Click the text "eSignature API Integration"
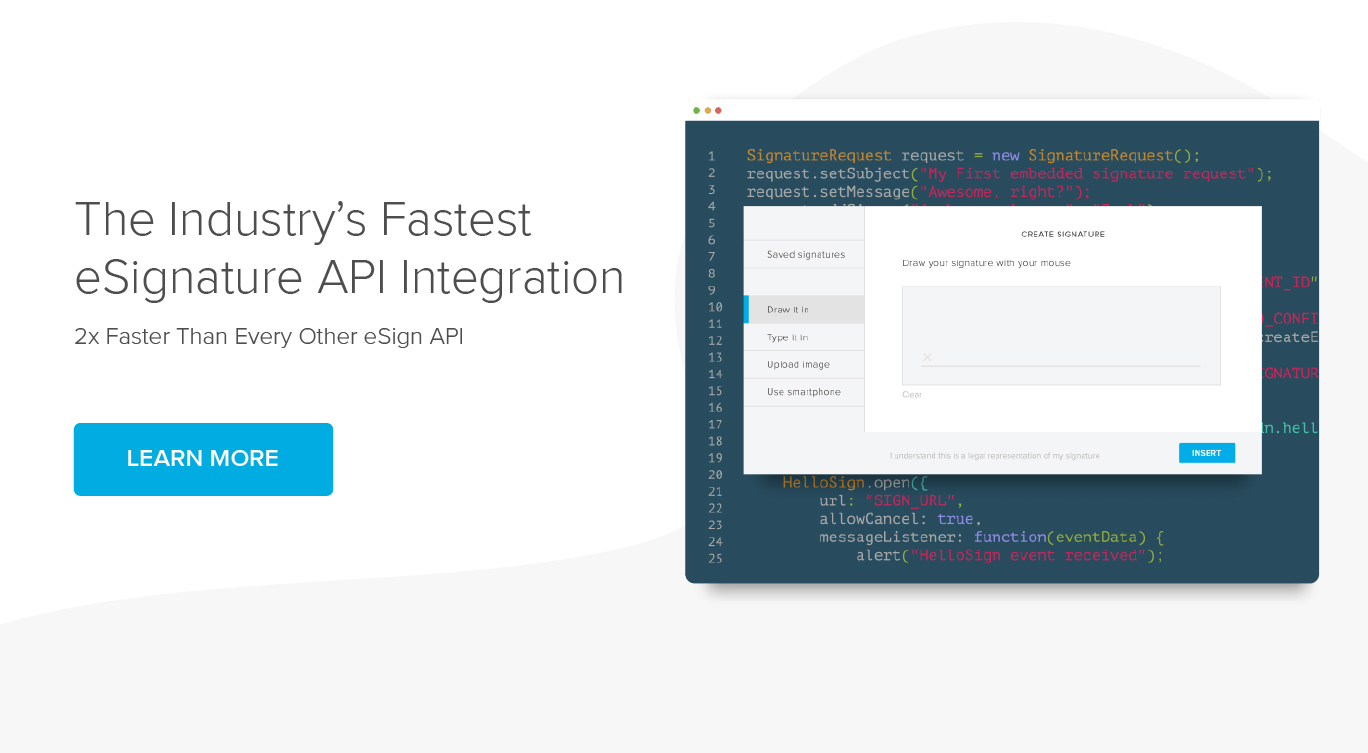Screen dimensions: 1368x753 pos(349,278)
